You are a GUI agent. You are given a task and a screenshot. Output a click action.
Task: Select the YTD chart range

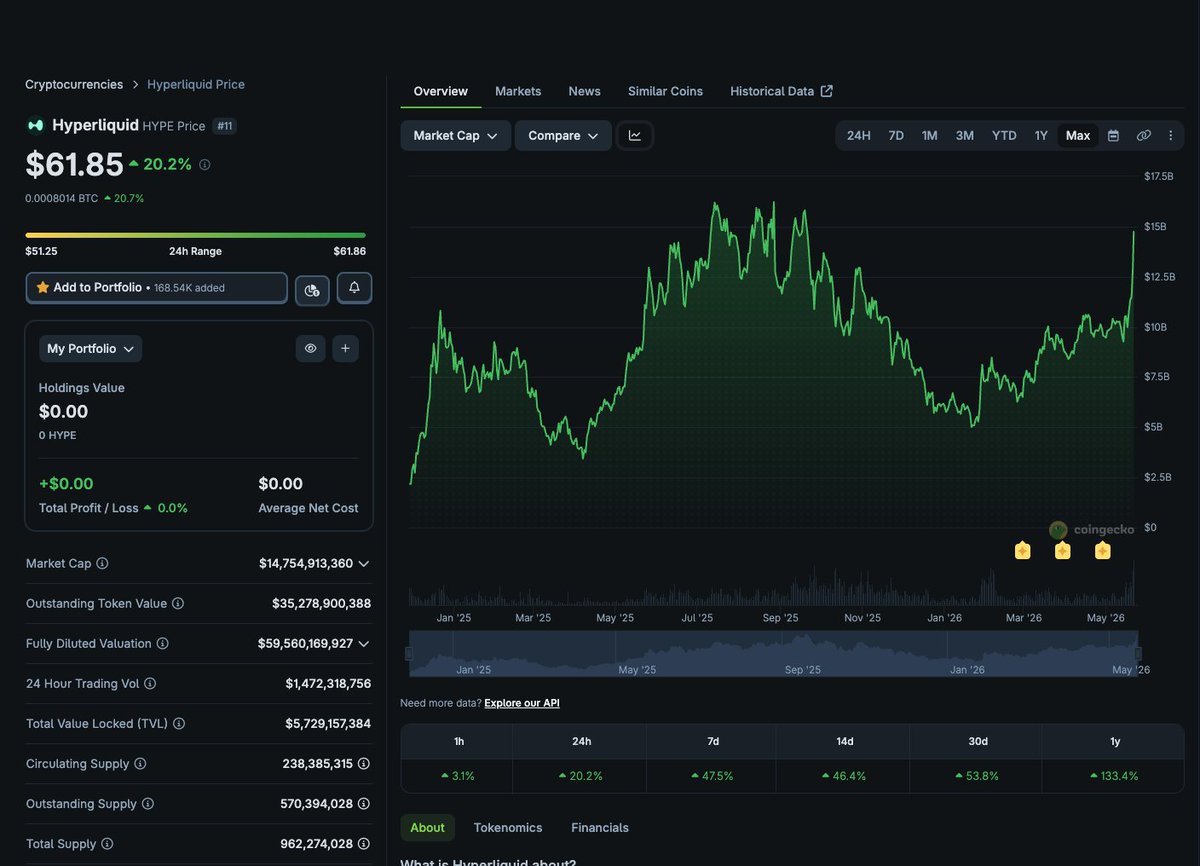tap(1004, 136)
